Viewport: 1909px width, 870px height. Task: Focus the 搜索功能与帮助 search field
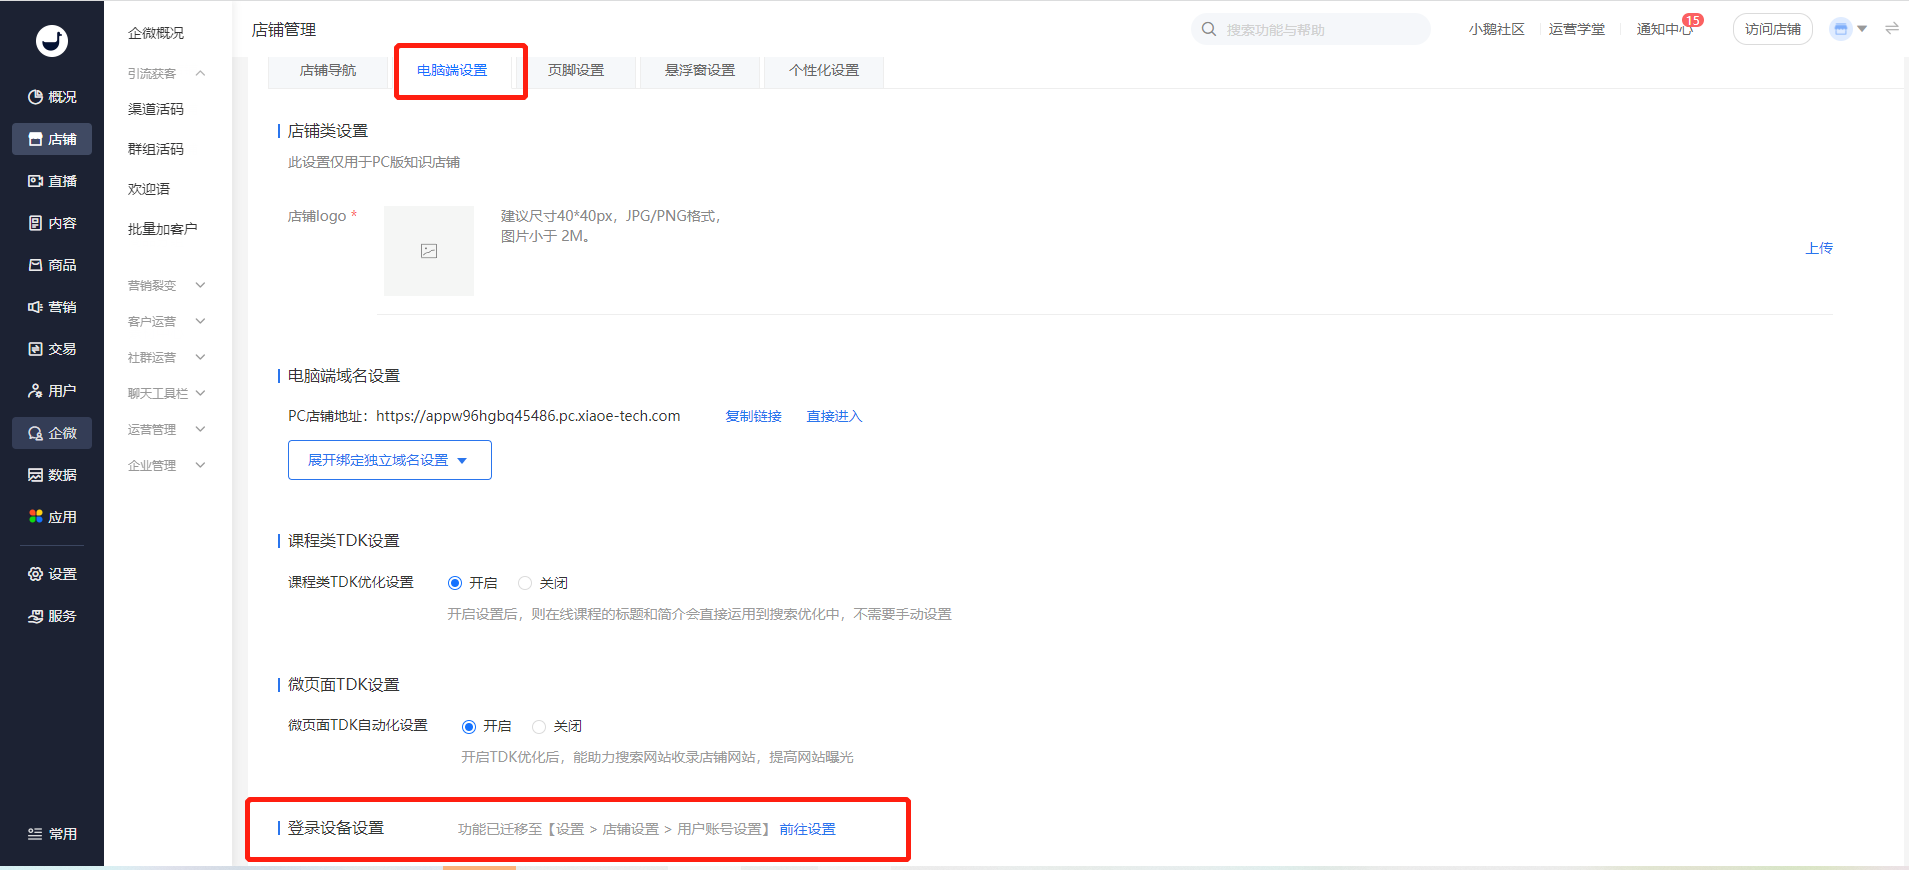(1311, 29)
